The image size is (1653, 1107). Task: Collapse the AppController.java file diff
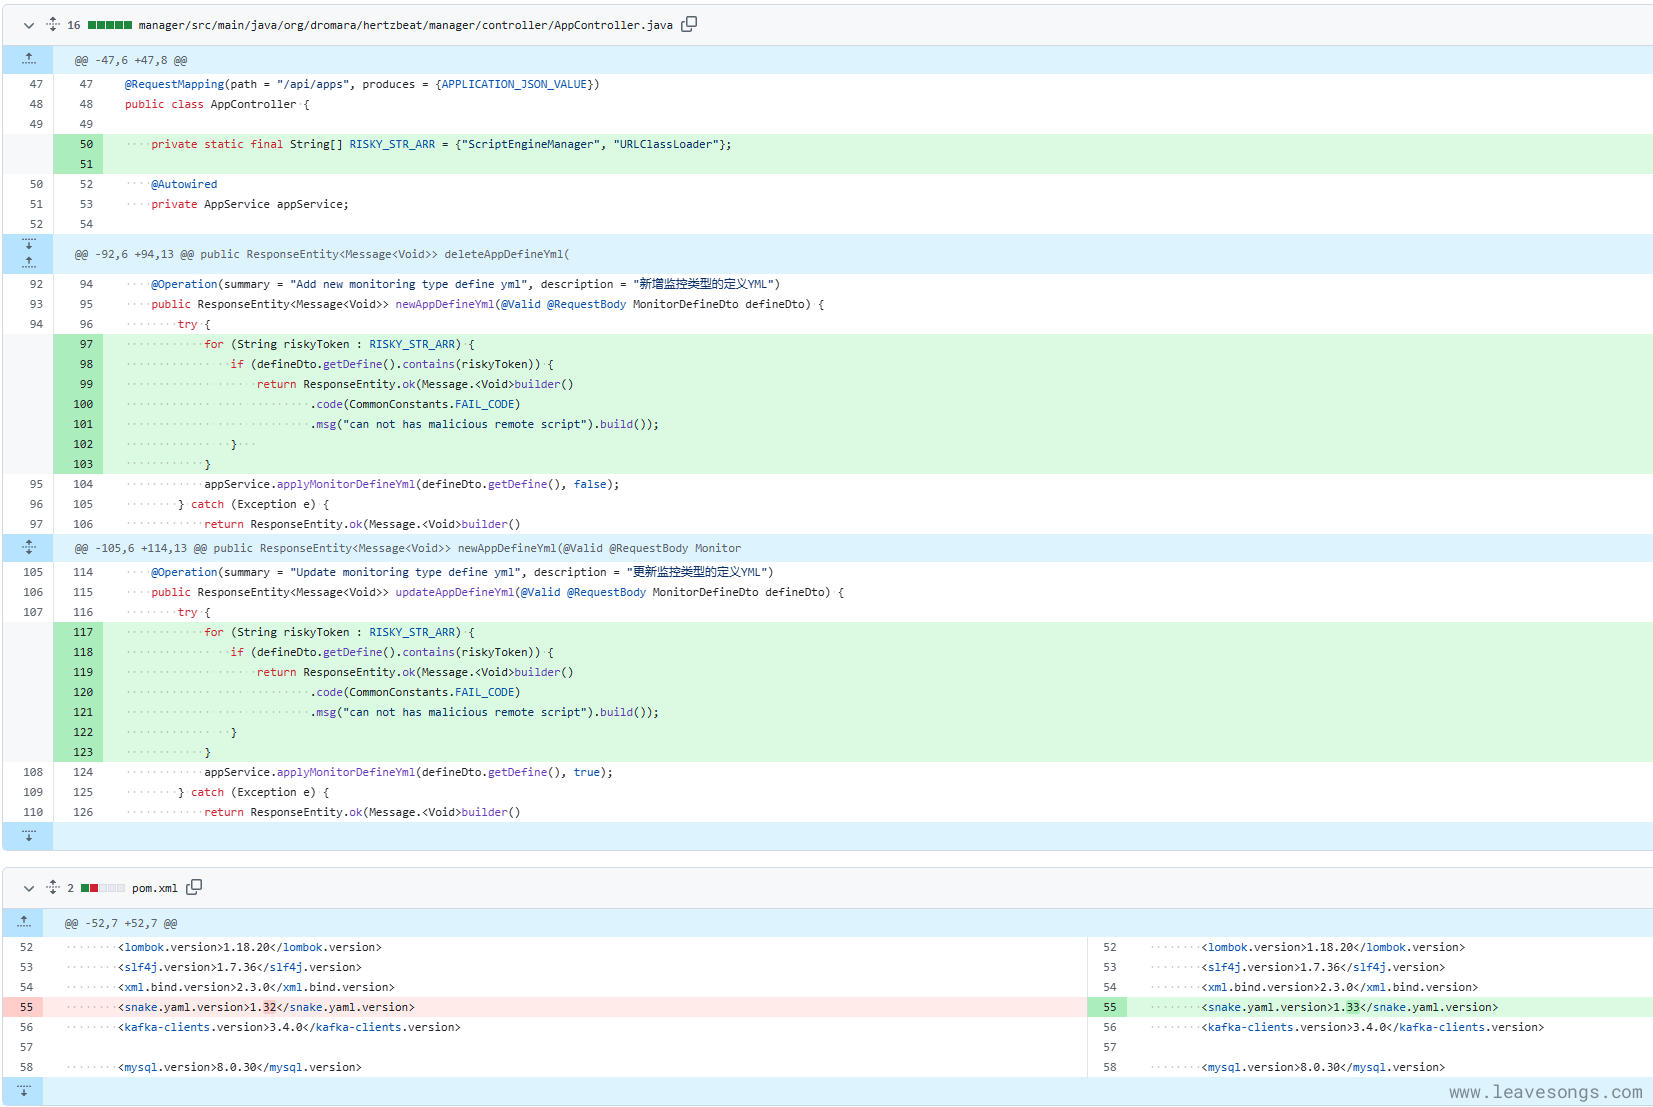click(29, 25)
